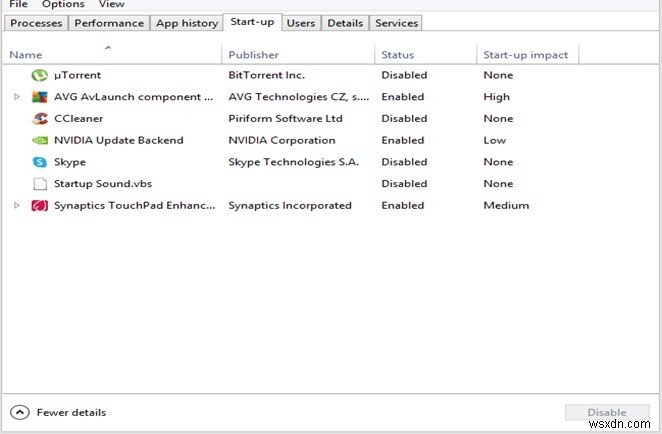Switch to the App history tab
662x434 pixels.
pos(187,23)
